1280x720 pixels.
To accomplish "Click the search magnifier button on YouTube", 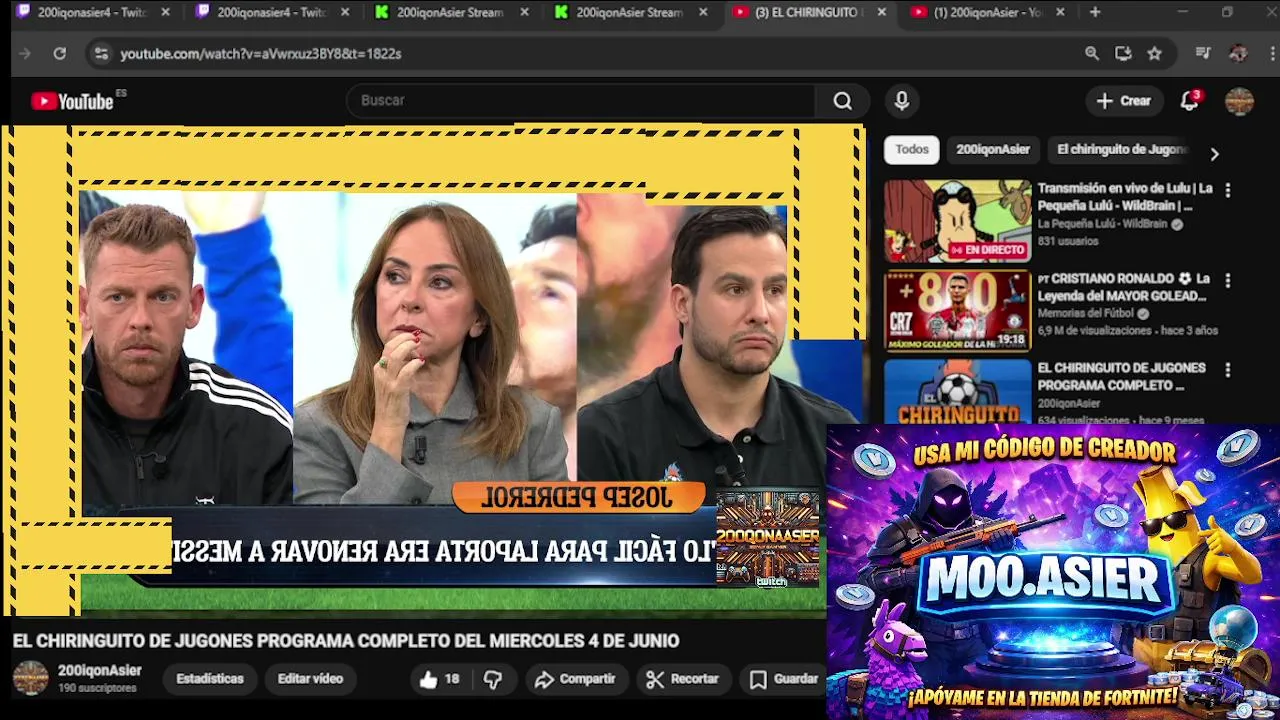I will (843, 101).
